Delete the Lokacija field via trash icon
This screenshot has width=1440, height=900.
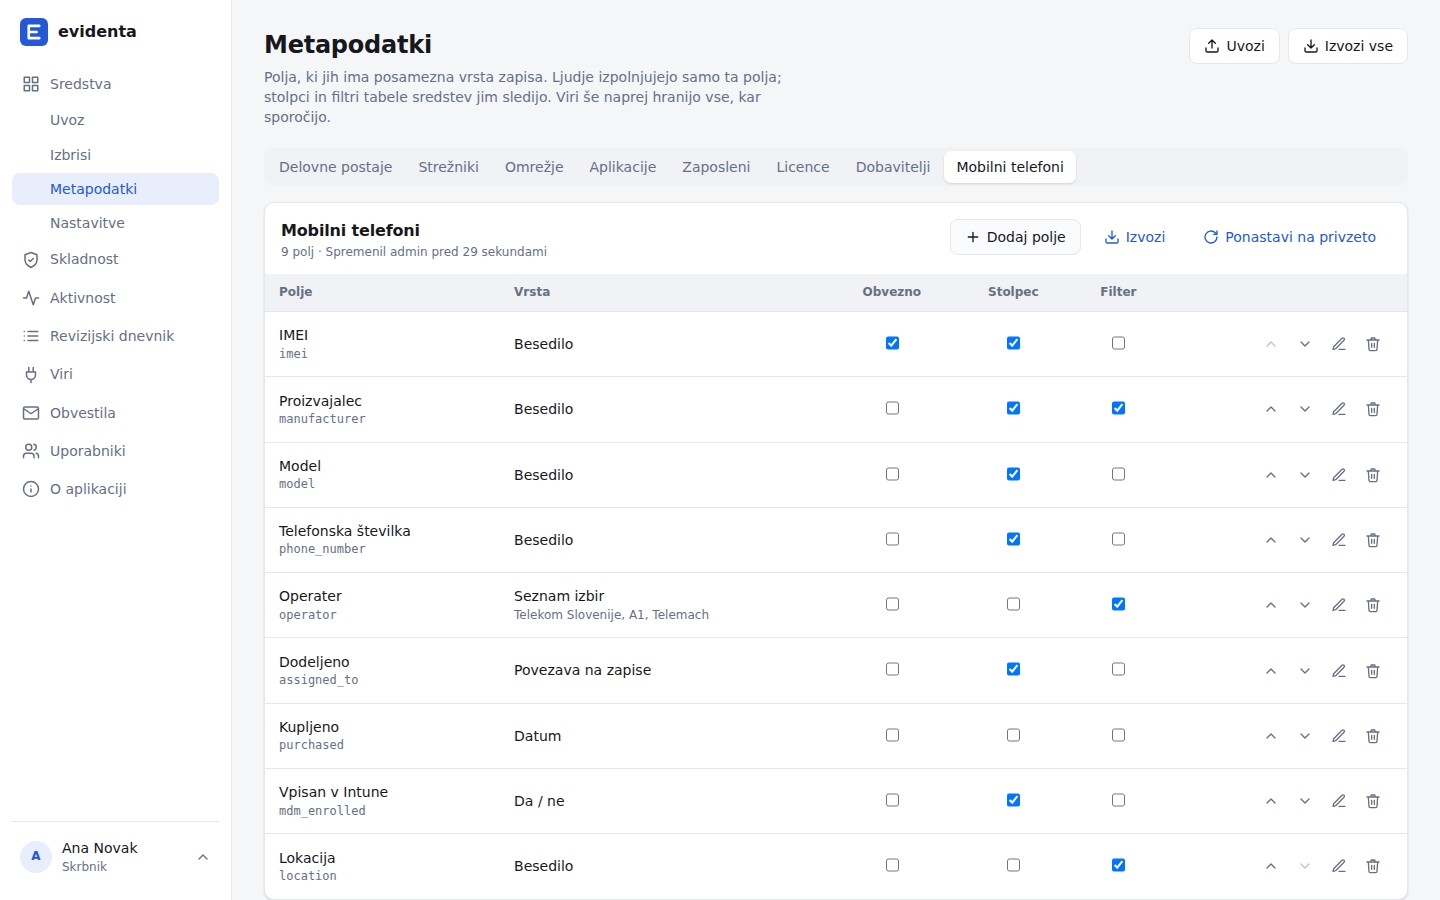1373,866
